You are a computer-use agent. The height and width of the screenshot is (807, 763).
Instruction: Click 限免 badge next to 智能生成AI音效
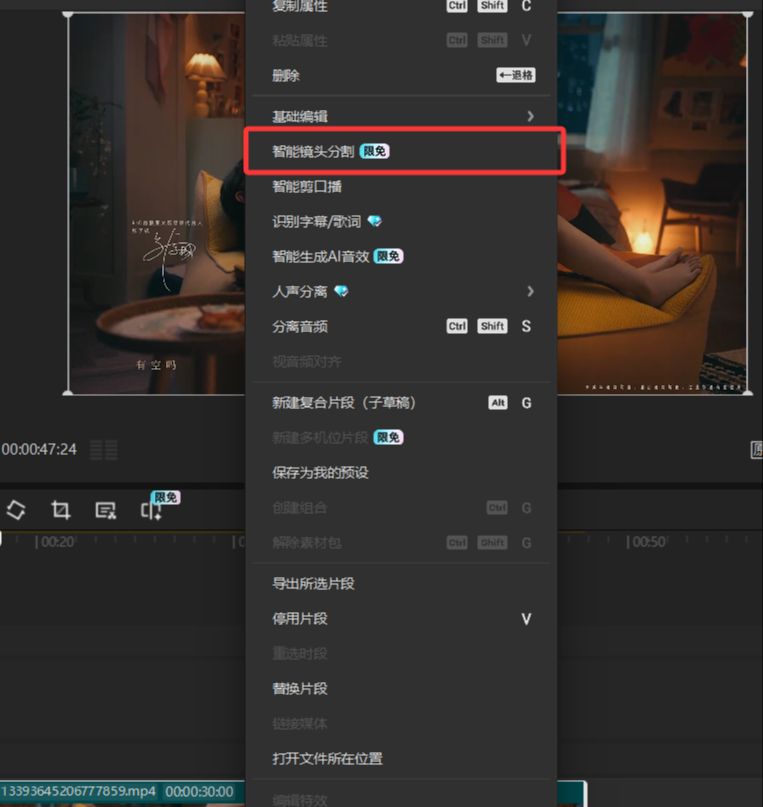[x=388, y=256]
